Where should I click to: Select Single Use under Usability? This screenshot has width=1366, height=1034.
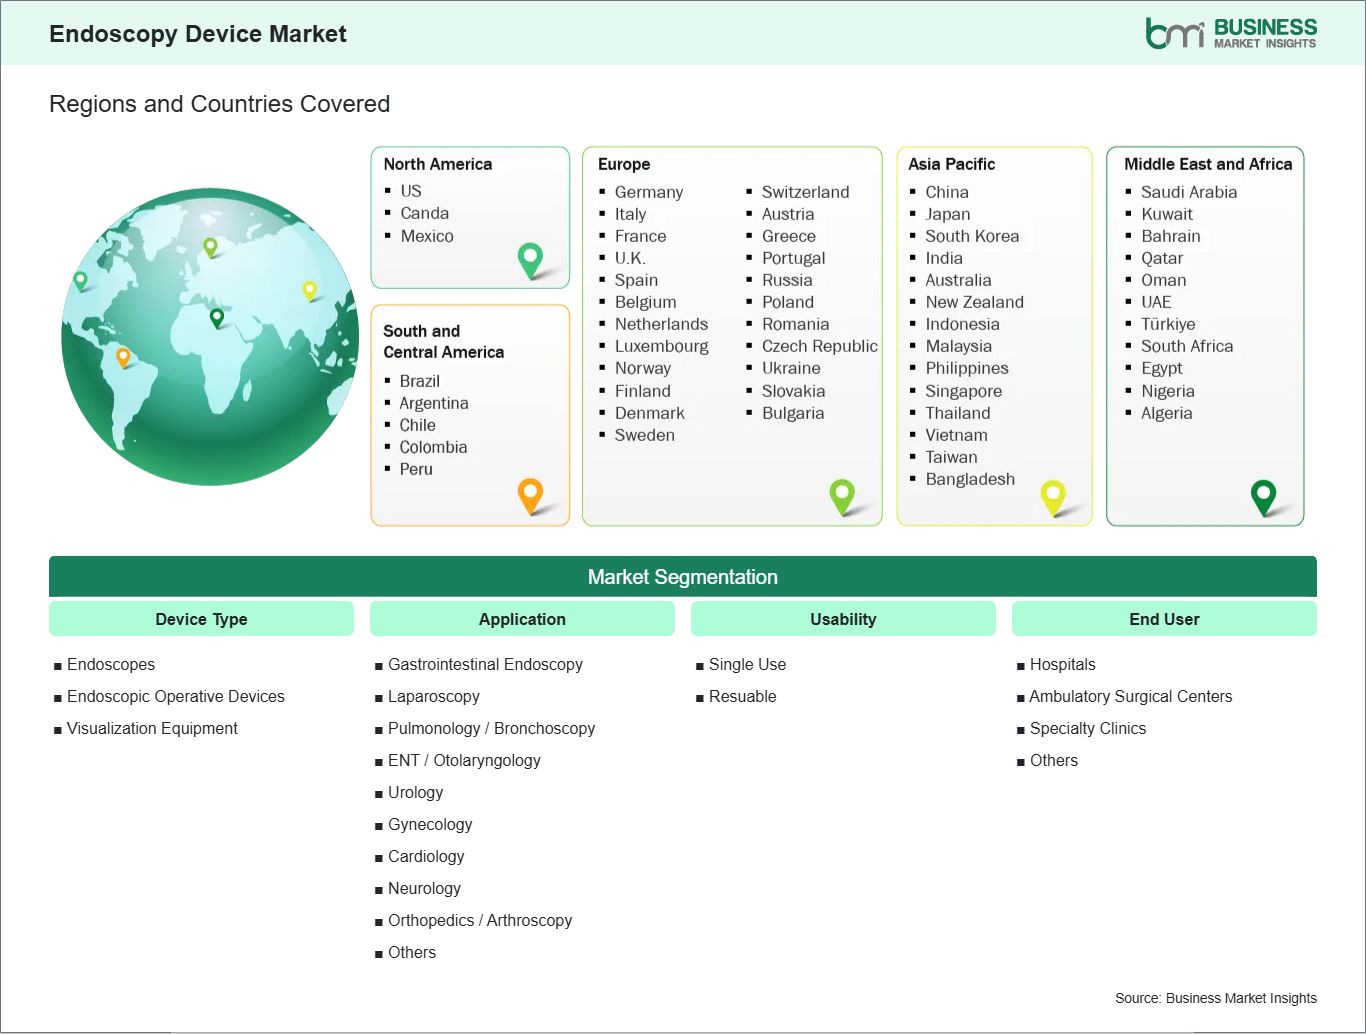[747, 664]
